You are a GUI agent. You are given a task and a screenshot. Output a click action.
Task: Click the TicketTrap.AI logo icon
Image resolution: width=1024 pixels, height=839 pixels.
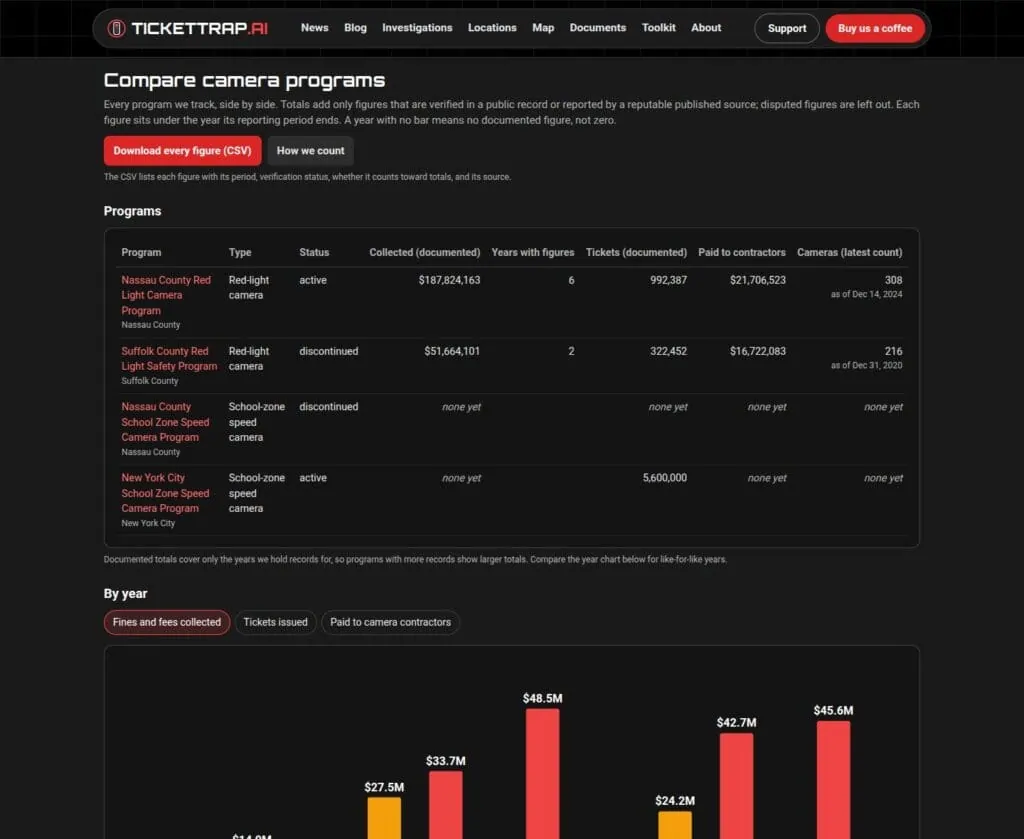[116, 28]
